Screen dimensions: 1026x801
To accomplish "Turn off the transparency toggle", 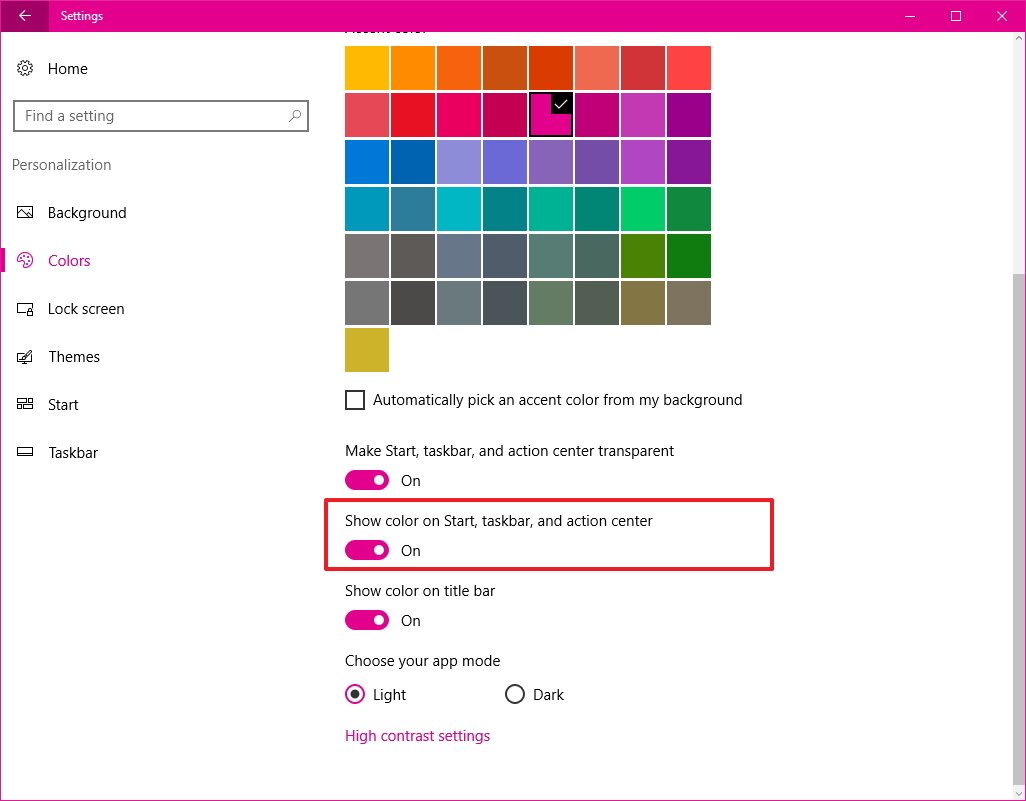I will coord(367,481).
